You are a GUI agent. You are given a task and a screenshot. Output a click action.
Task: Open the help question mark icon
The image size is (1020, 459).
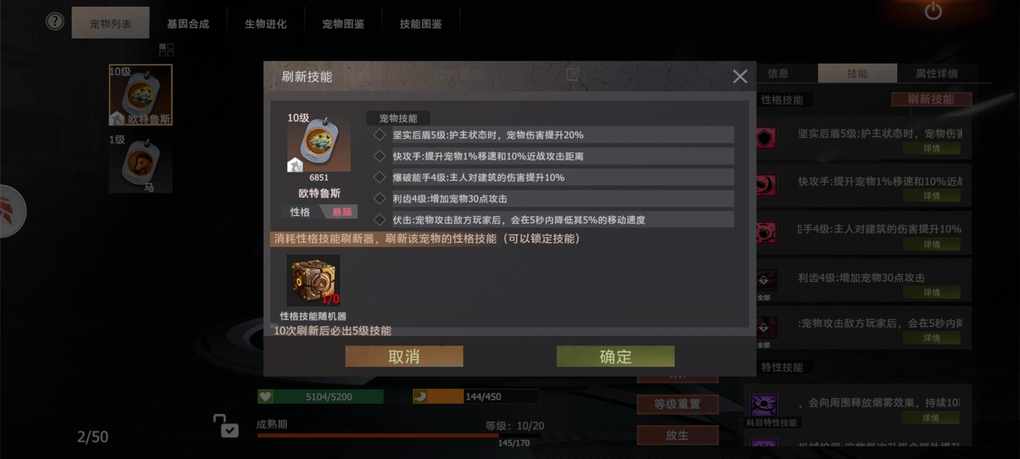pos(55,21)
